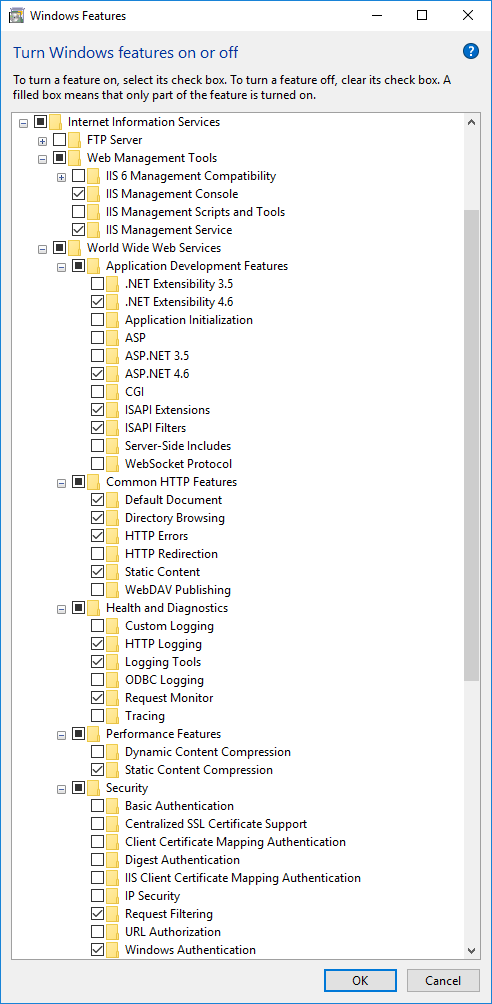The image size is (492, 1004).
Task: Enable the Dynamic Content Compression checkbox
Action: pos(97,752)
